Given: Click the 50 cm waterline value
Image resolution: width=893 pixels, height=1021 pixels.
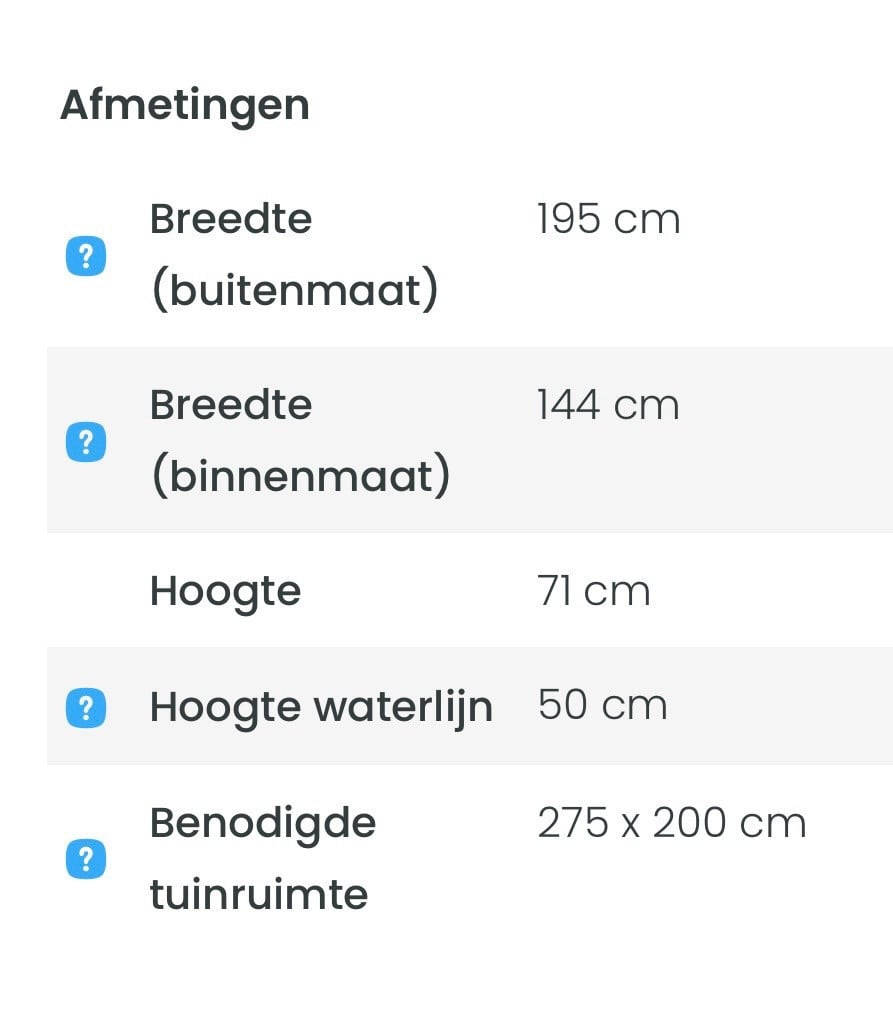Looking at the screenshot, I should pos(602,705).
